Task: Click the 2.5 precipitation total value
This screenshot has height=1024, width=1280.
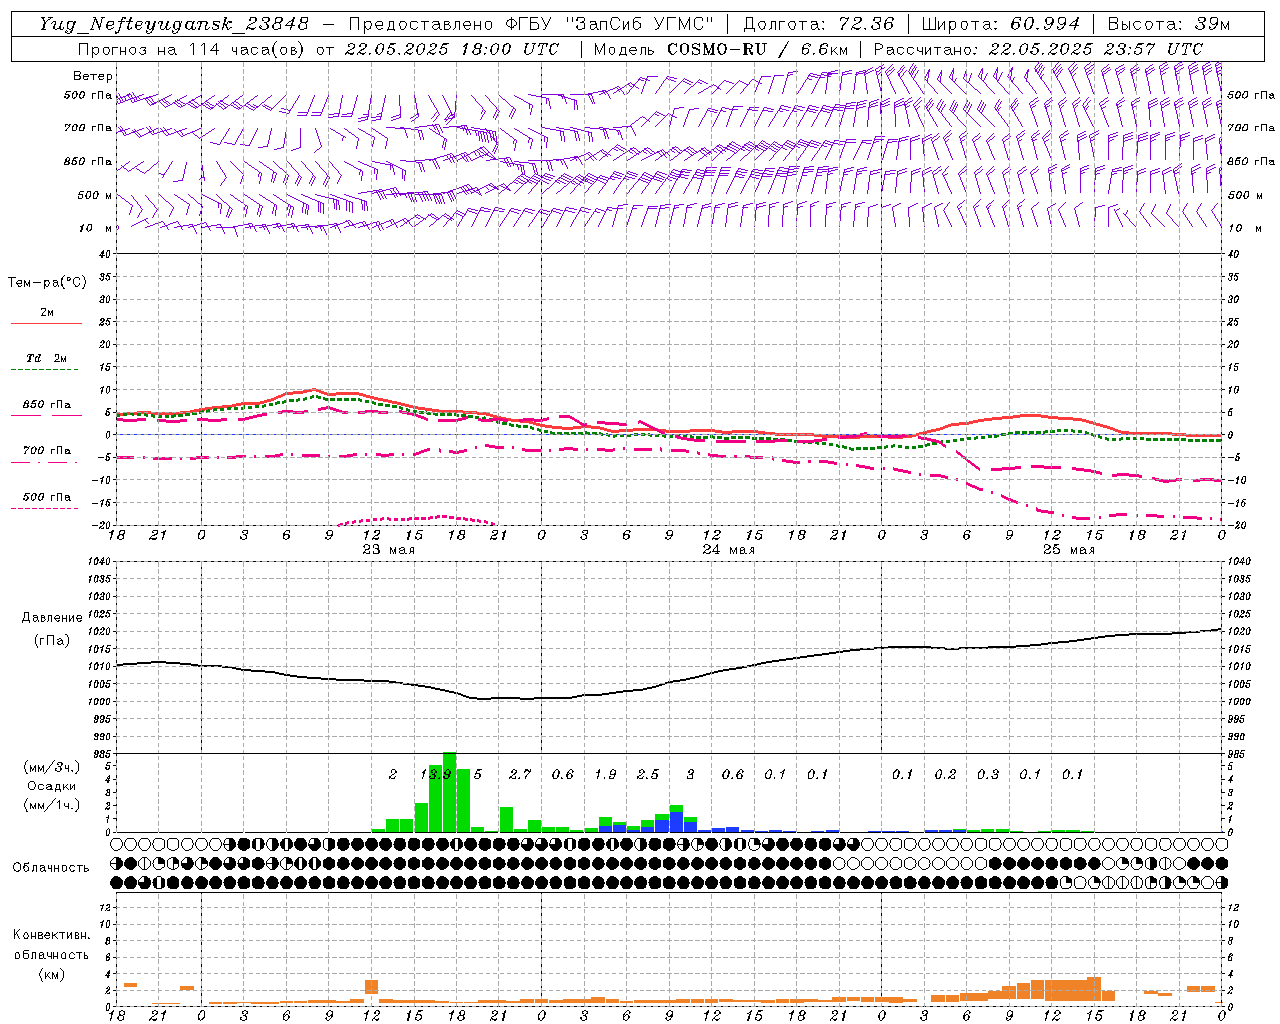Action: 648,774
